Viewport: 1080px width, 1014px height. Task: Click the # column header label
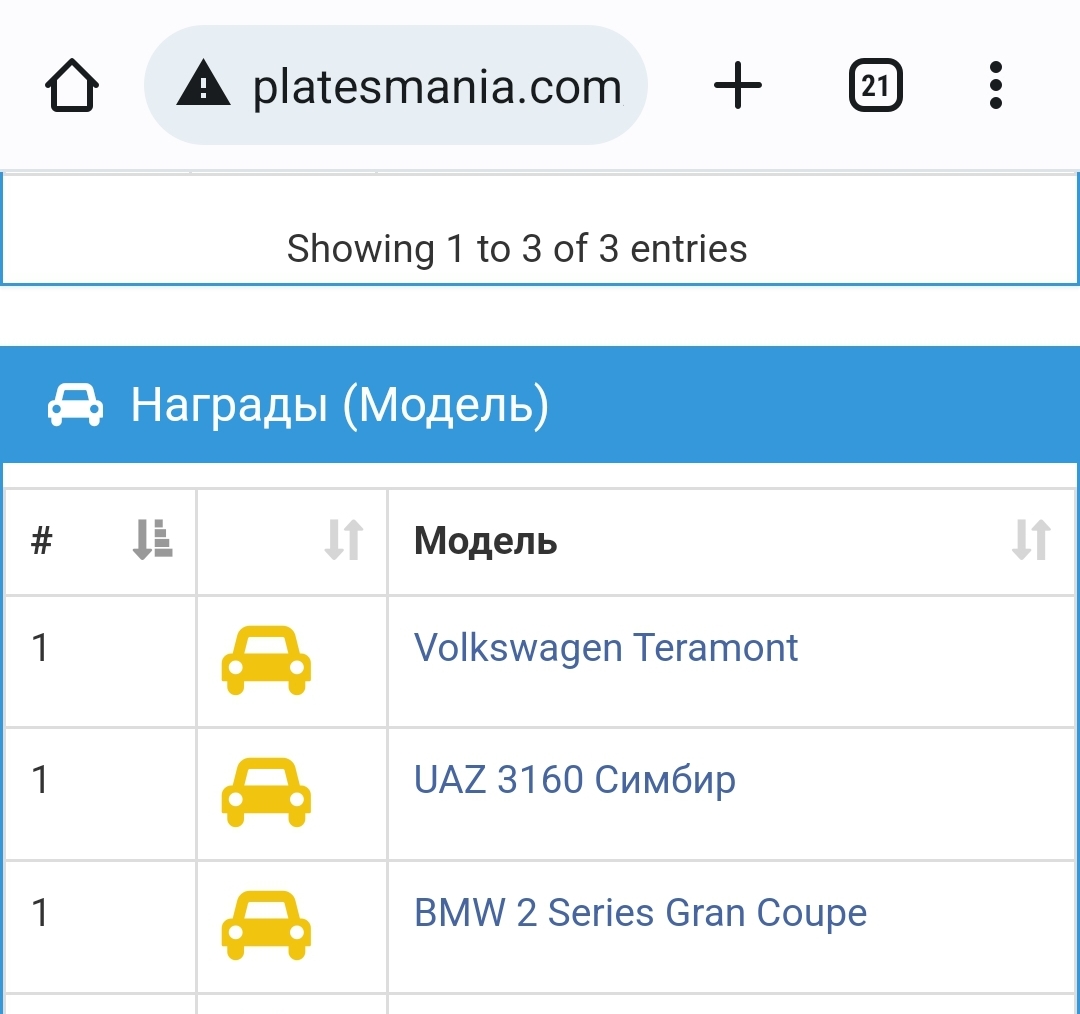click(41, 541)
